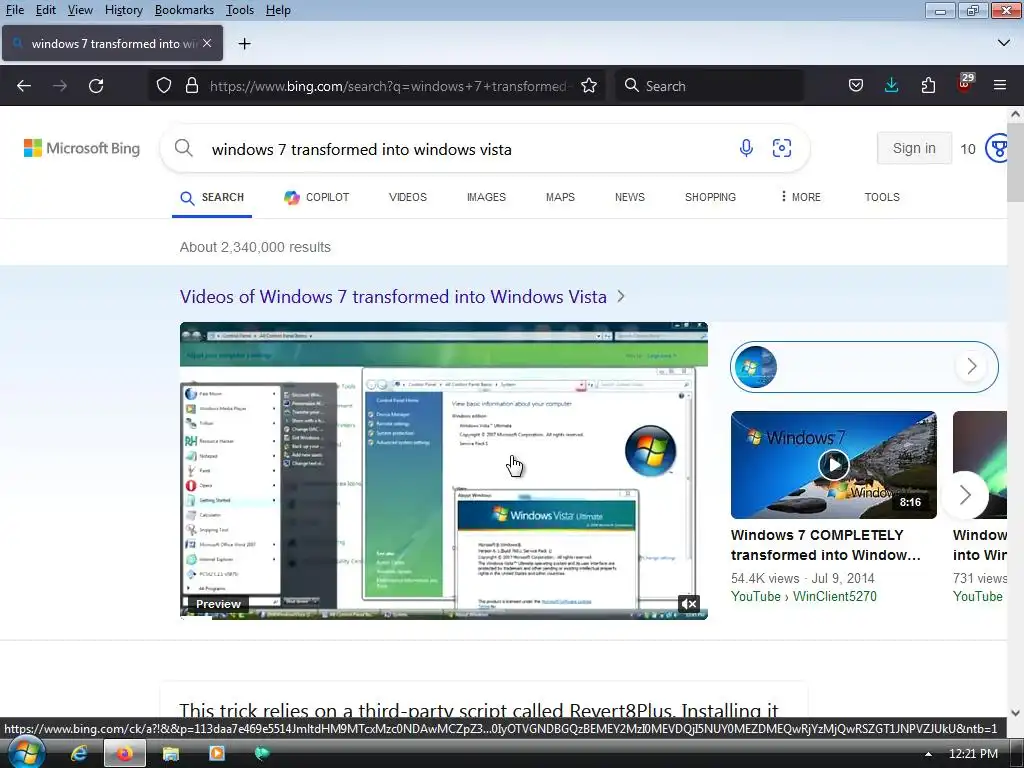Select the SEARCH tab
The image size is (1024, 768).
coord(212,197)
